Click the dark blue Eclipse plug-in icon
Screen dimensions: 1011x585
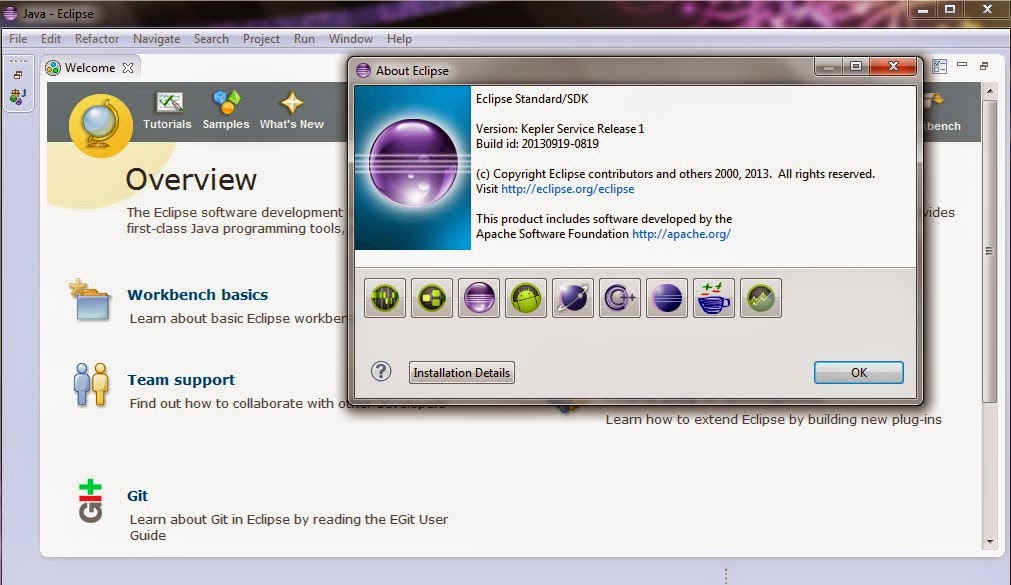pos(667,298)
